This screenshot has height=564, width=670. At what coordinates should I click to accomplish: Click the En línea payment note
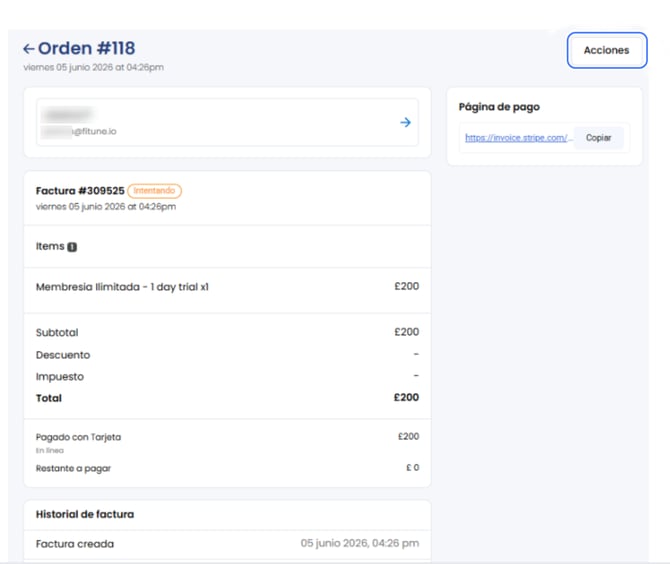coord(50,450)
